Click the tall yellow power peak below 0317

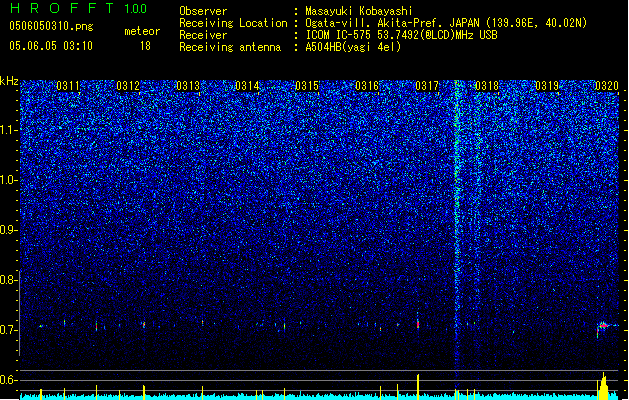click(418, 385)
